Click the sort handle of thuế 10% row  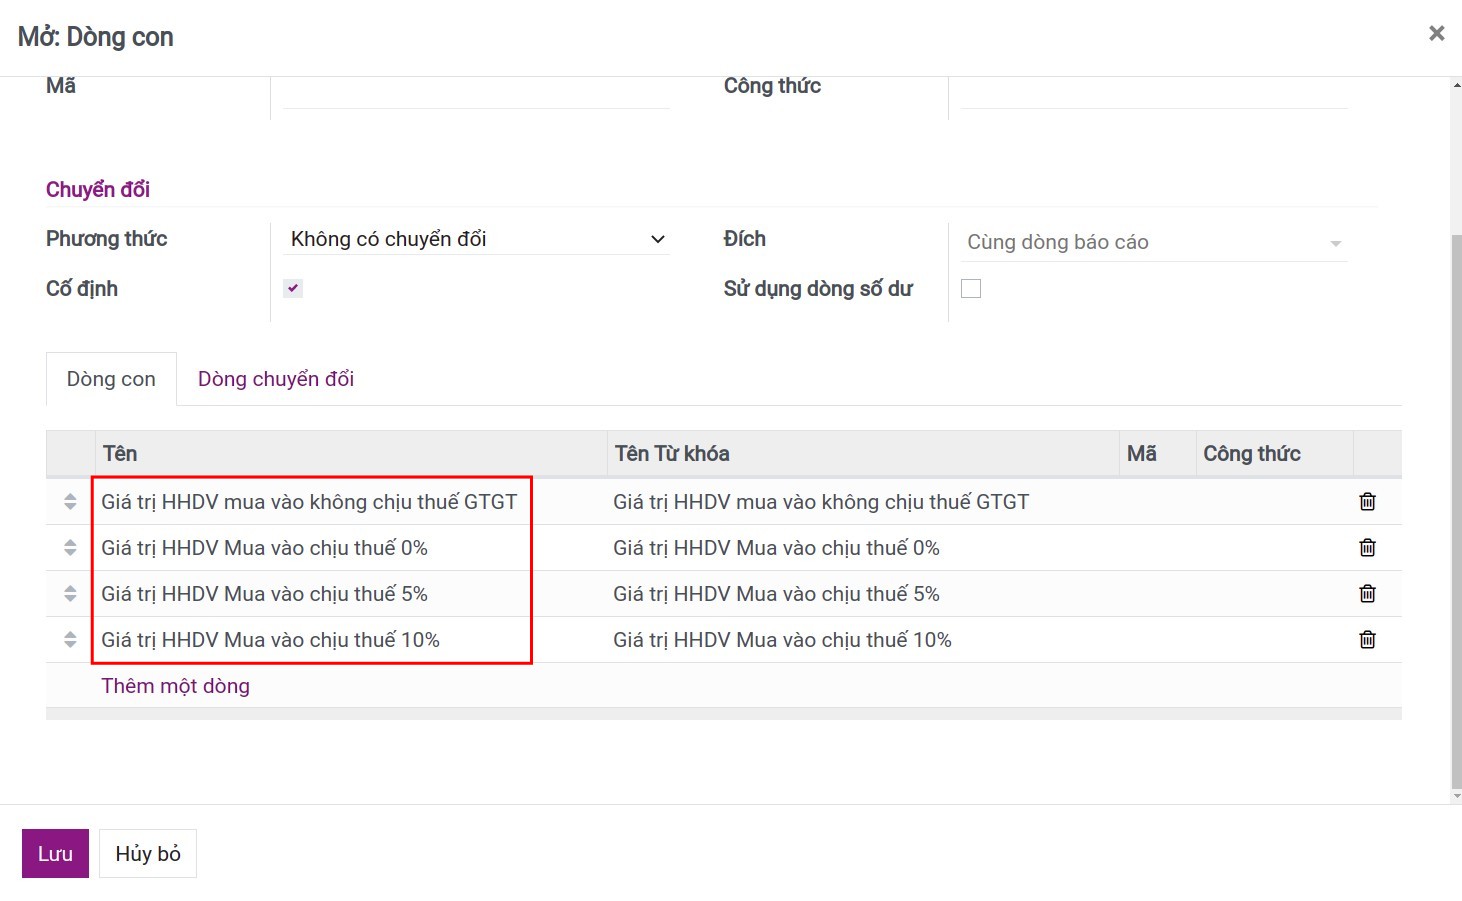(x=70, y=640)
